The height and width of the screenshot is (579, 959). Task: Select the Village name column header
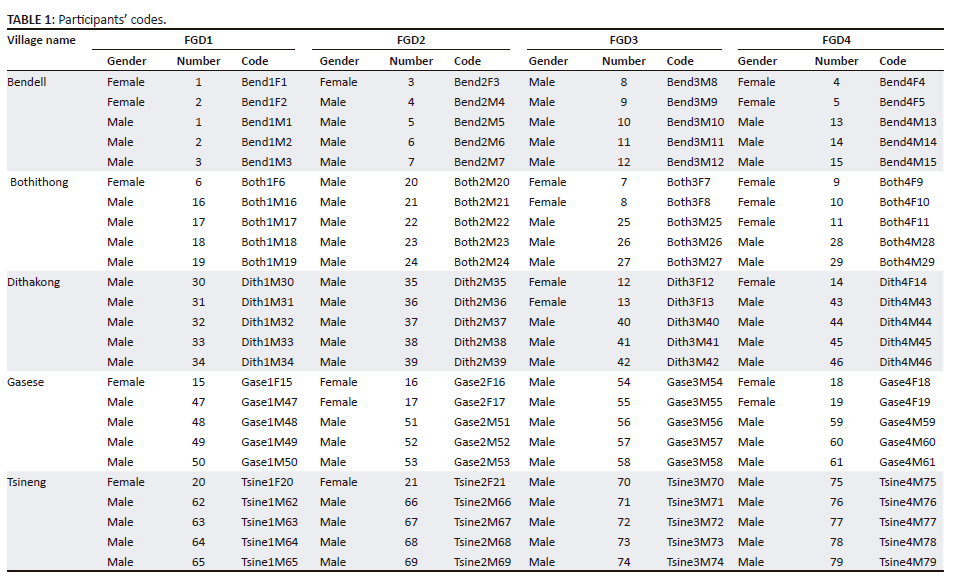point(41,40)
